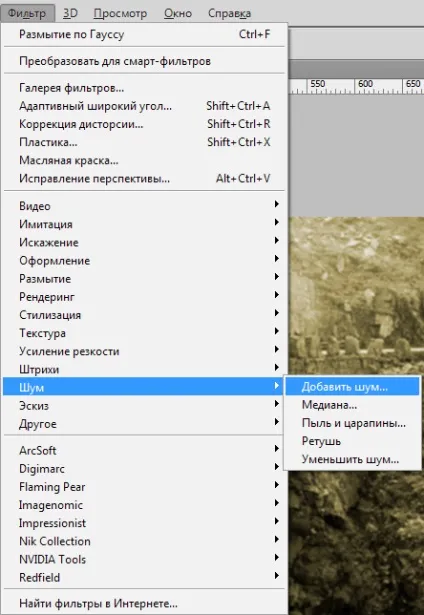Image resolution: width=424 pixels, height=615 pixels.
Task: Open Nik Collection plugin submenu
Action: pos(145,541)
